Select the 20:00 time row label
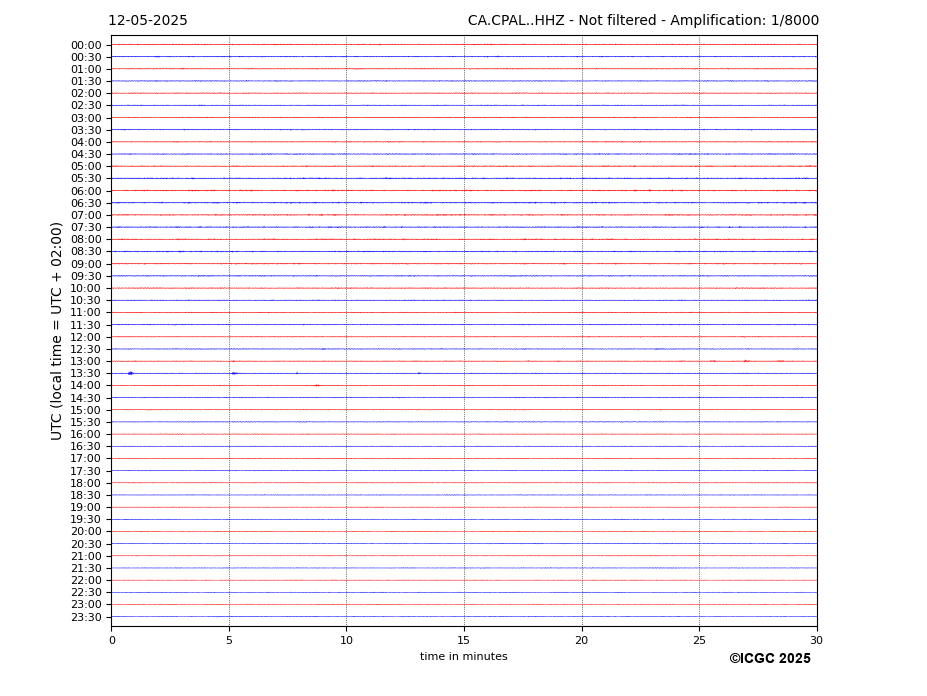 pos(86,532)
